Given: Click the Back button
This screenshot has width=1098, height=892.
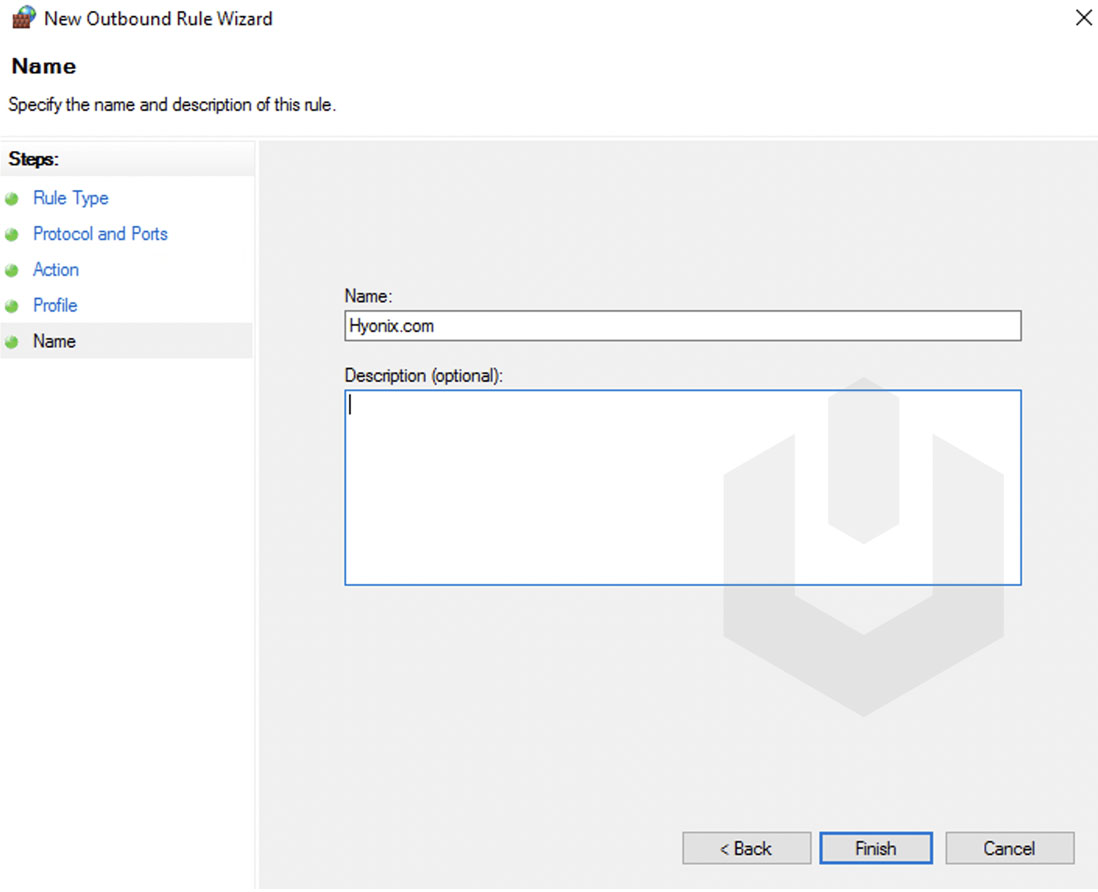Looking at the screenshot, I should [746, 848].
